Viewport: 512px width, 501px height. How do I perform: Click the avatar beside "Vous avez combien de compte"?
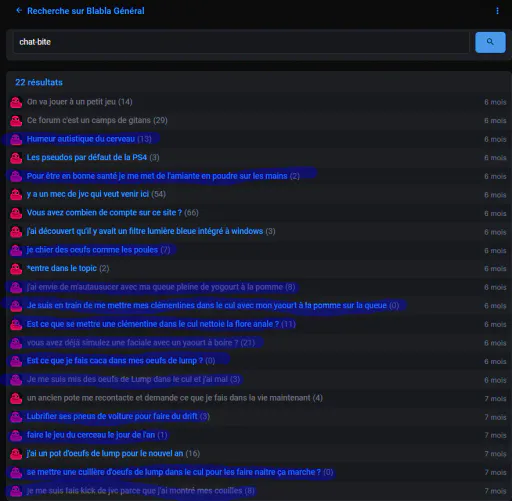pyautogui.click(x=16, y=213)
